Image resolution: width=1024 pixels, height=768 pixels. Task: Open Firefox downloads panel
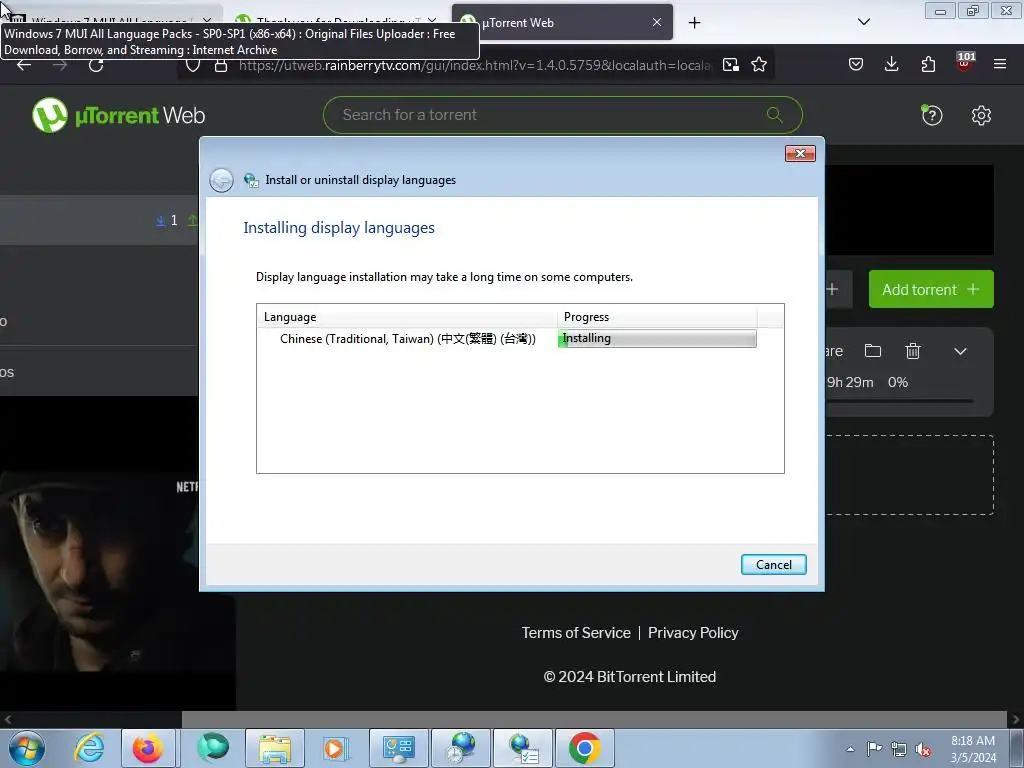[891, 64]
